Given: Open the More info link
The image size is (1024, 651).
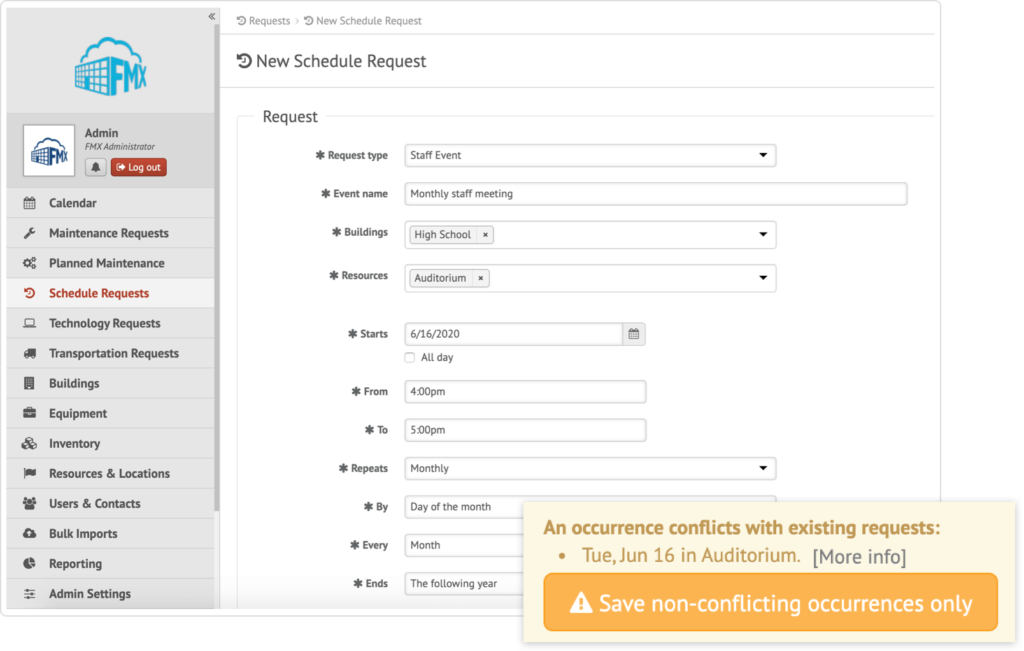Looking at the screenshot, I should click(x=859, y=557).
